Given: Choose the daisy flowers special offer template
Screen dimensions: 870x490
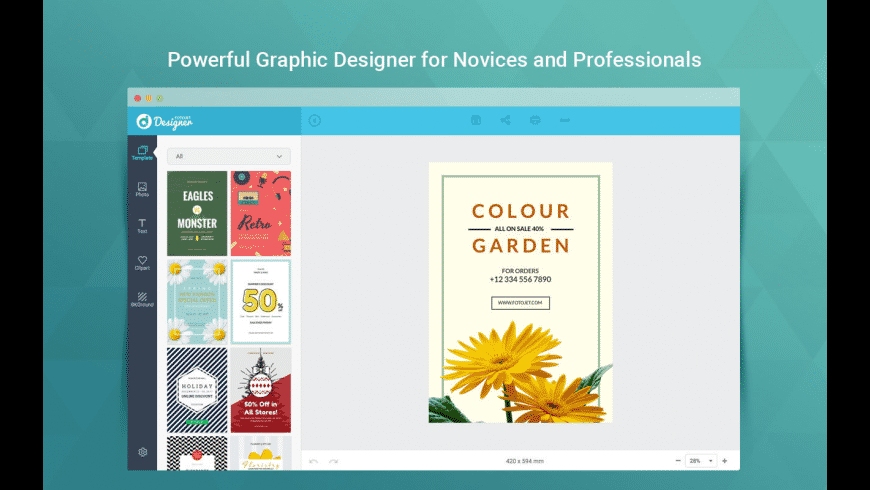Looking at the screenshot, I should (197, 301).
